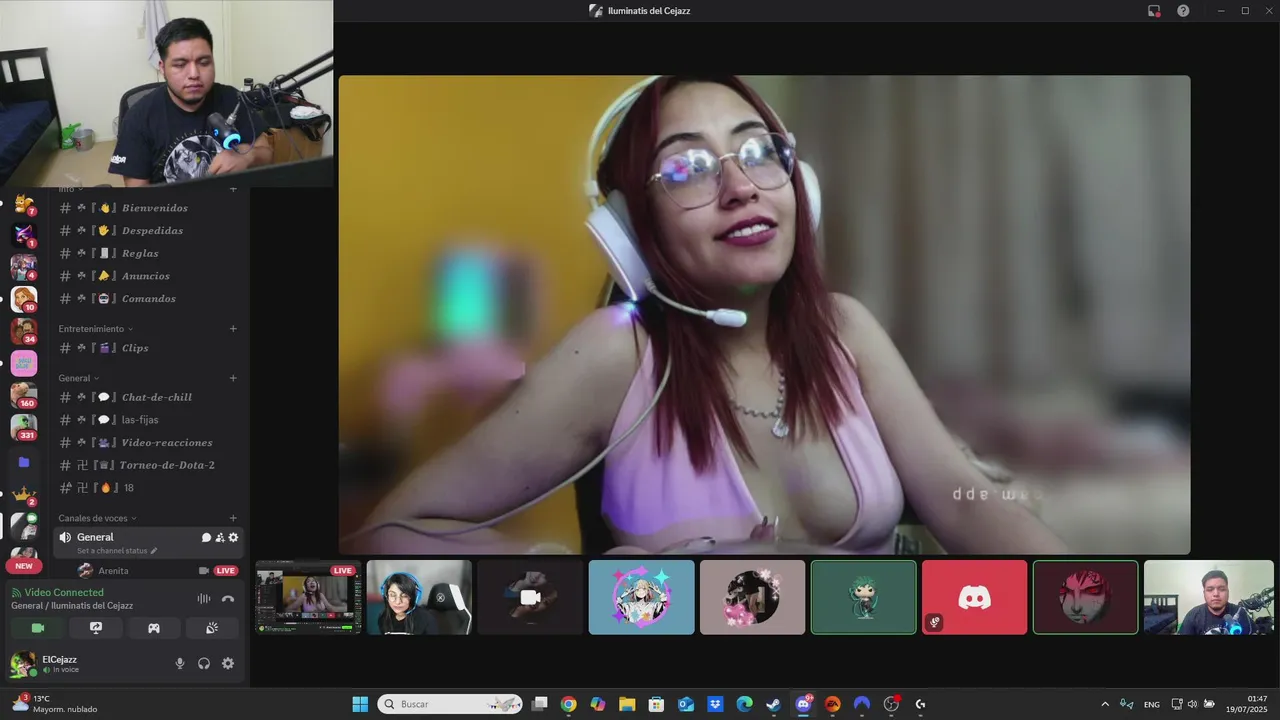1280x720 pixels.
Task: Click the taskbar Buscar search box
Action: click(x=449, y=704)
